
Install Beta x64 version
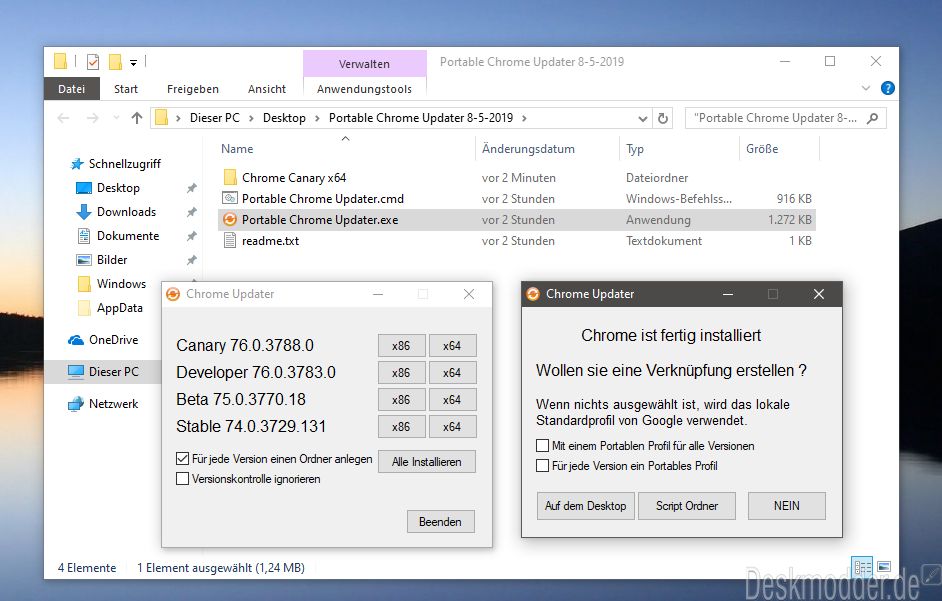(452, 400)
